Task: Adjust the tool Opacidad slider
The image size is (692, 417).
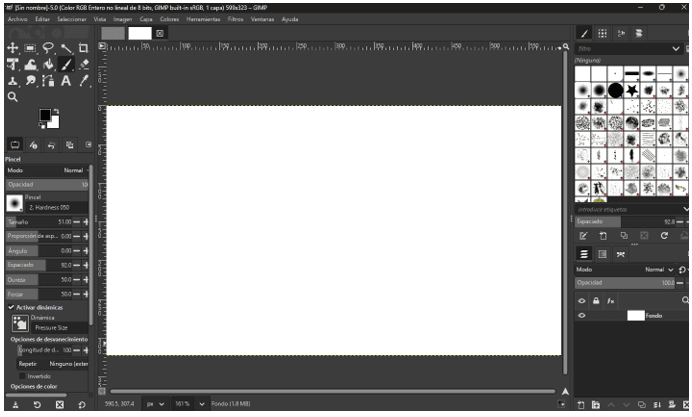Action: [x=47, y=184]
